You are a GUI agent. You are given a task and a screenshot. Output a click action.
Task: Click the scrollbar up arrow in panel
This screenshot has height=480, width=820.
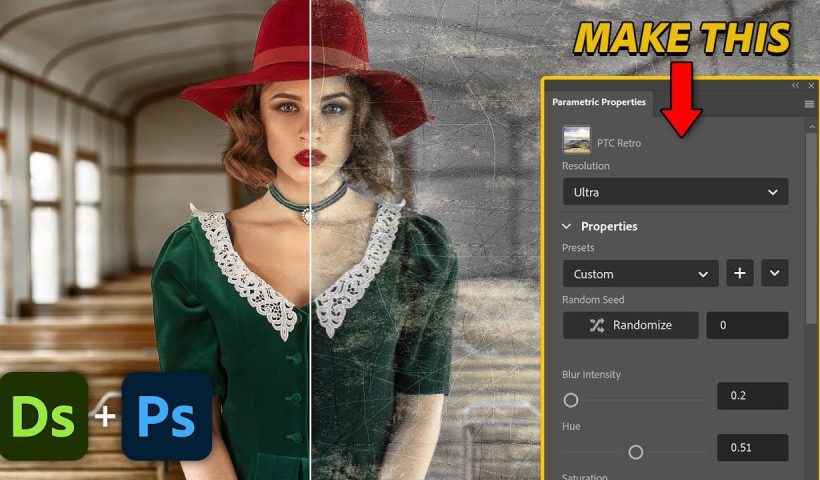[x=810, y=125]
